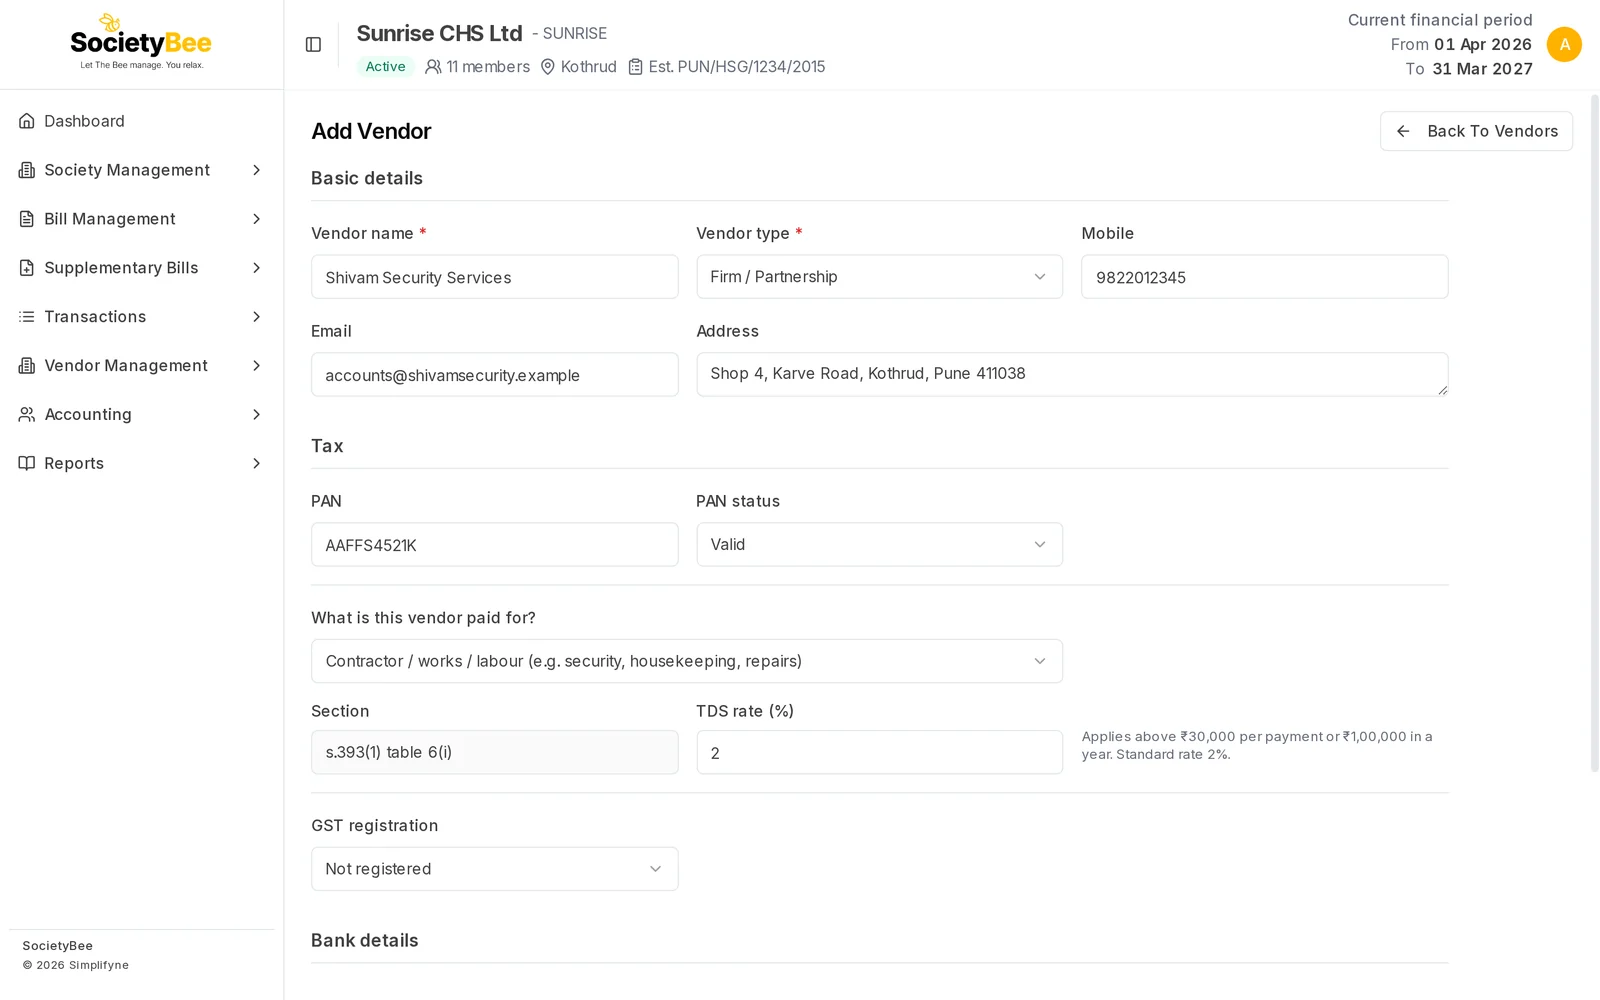Click the members icon beside 11 members
1600x1000 pixels.
pyautogui.click(x=433, y=67)
